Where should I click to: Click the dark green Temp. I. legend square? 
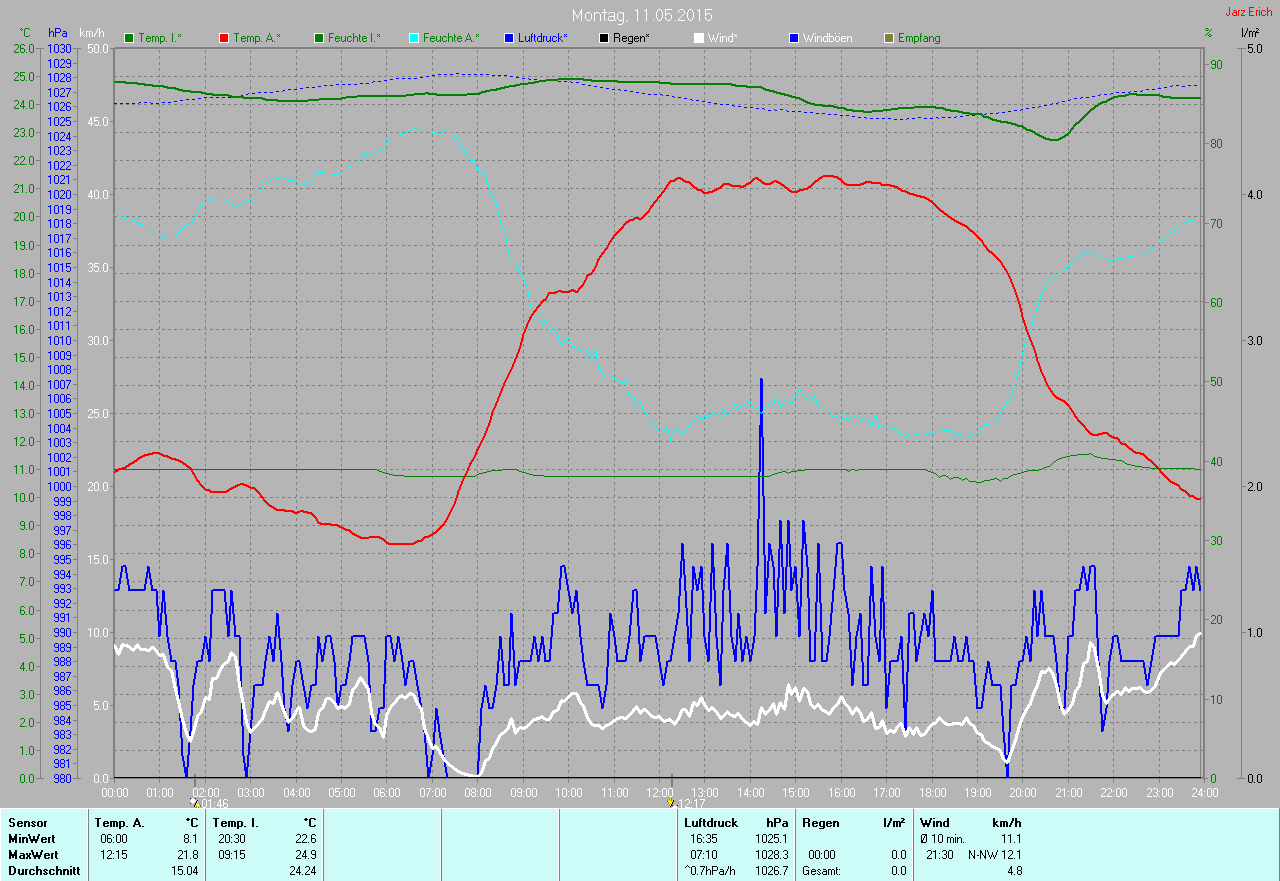(x=129, y=38)
